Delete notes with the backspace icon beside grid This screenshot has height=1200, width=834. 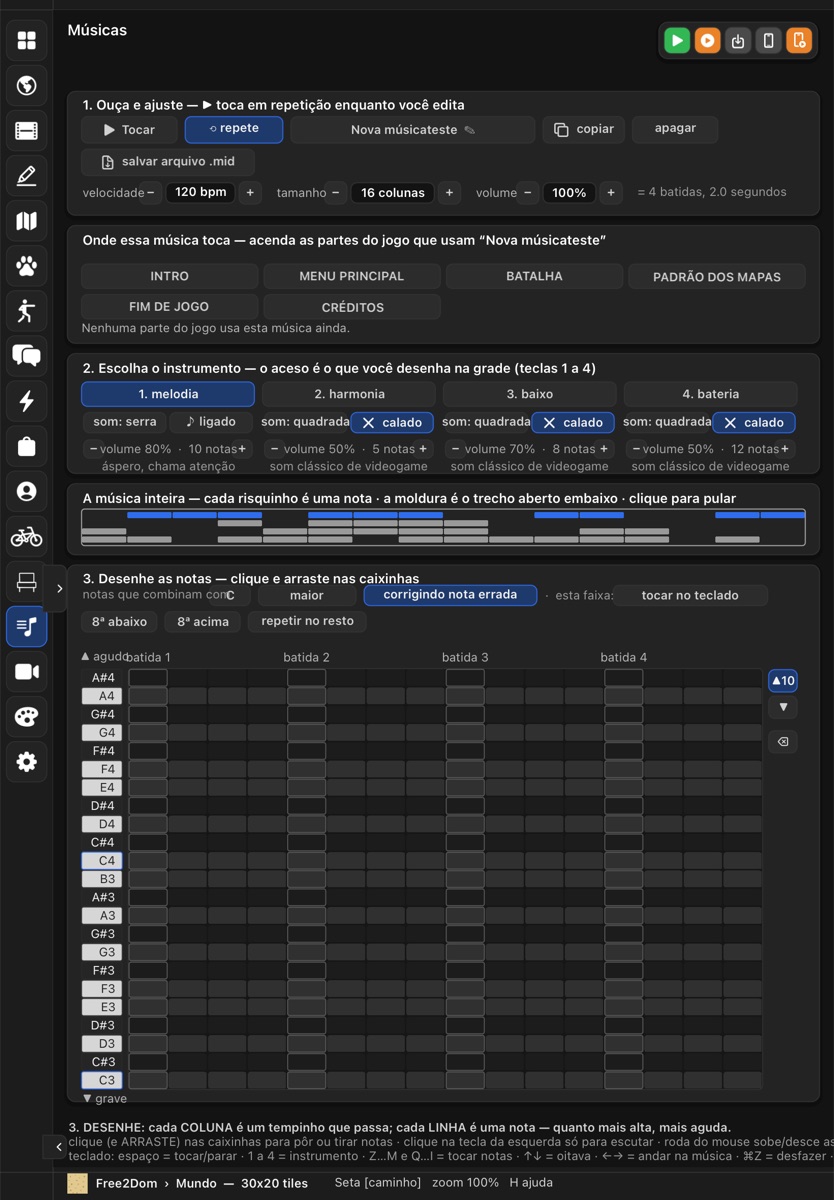[x=783, y=742]
